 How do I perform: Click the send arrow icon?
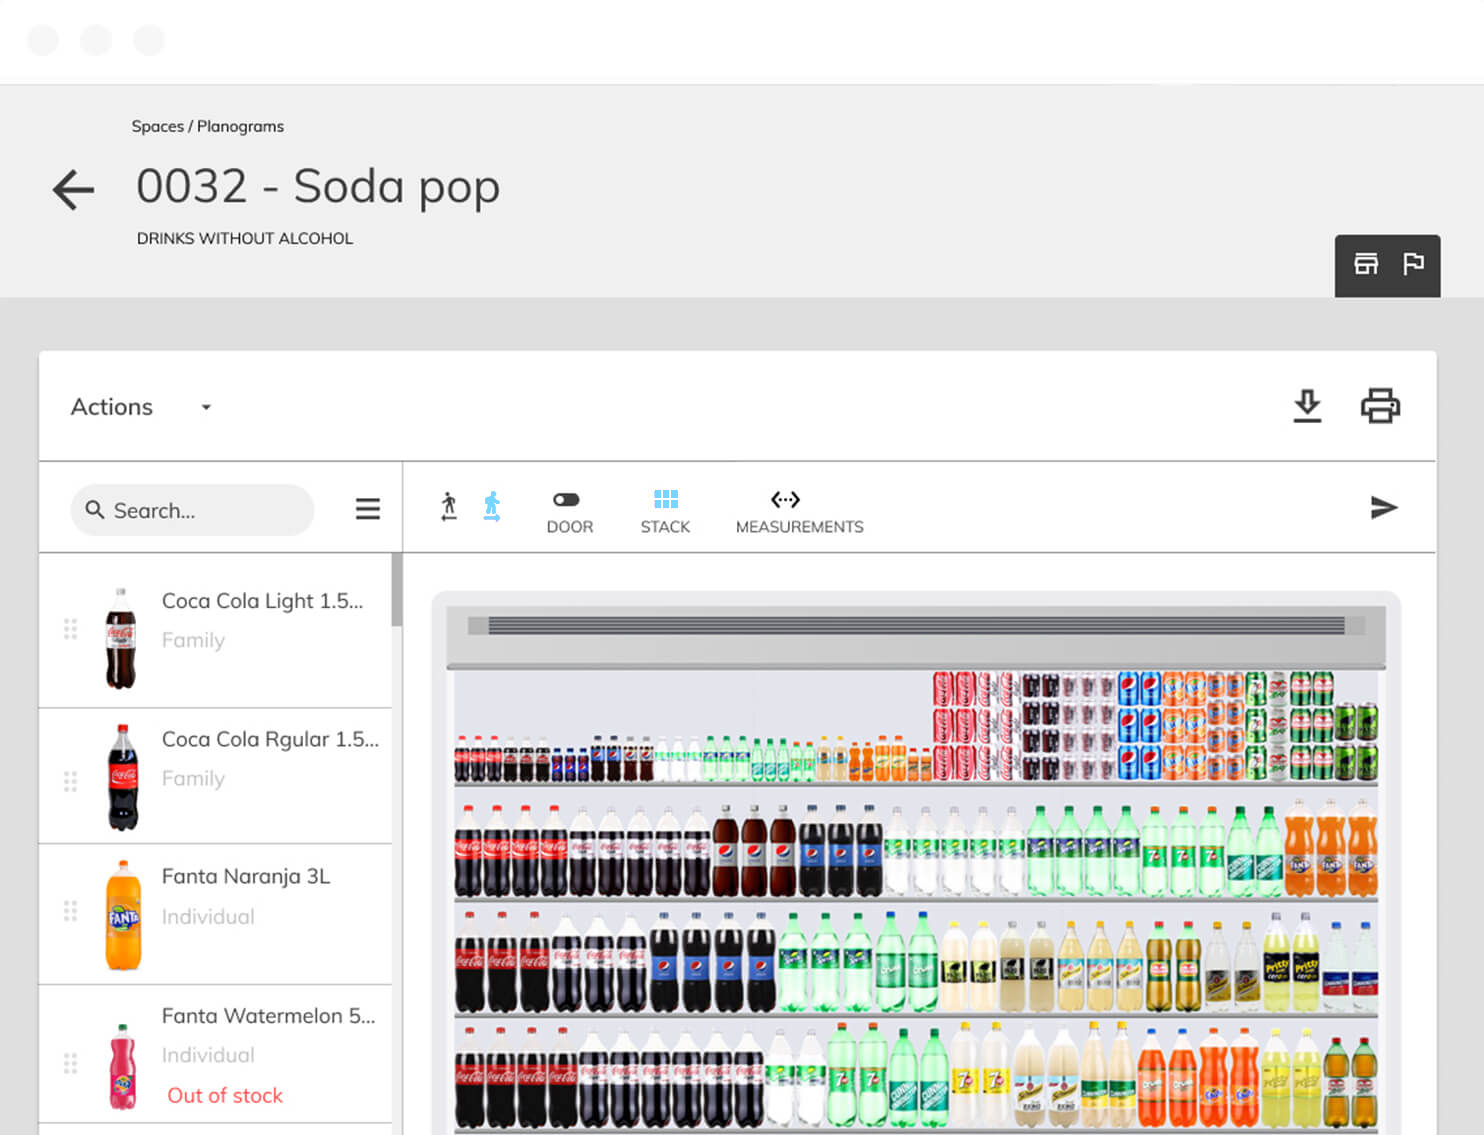[1383, 508]
